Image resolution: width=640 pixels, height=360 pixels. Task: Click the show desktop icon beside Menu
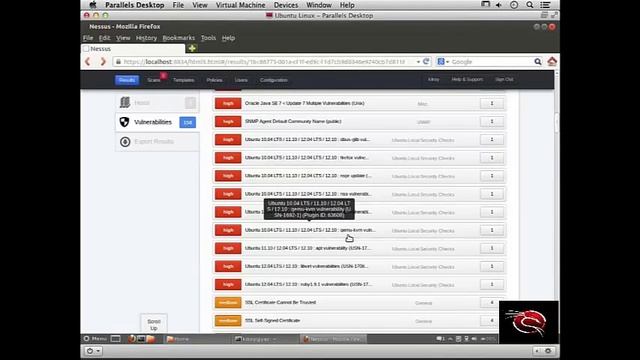coord(116,339)
